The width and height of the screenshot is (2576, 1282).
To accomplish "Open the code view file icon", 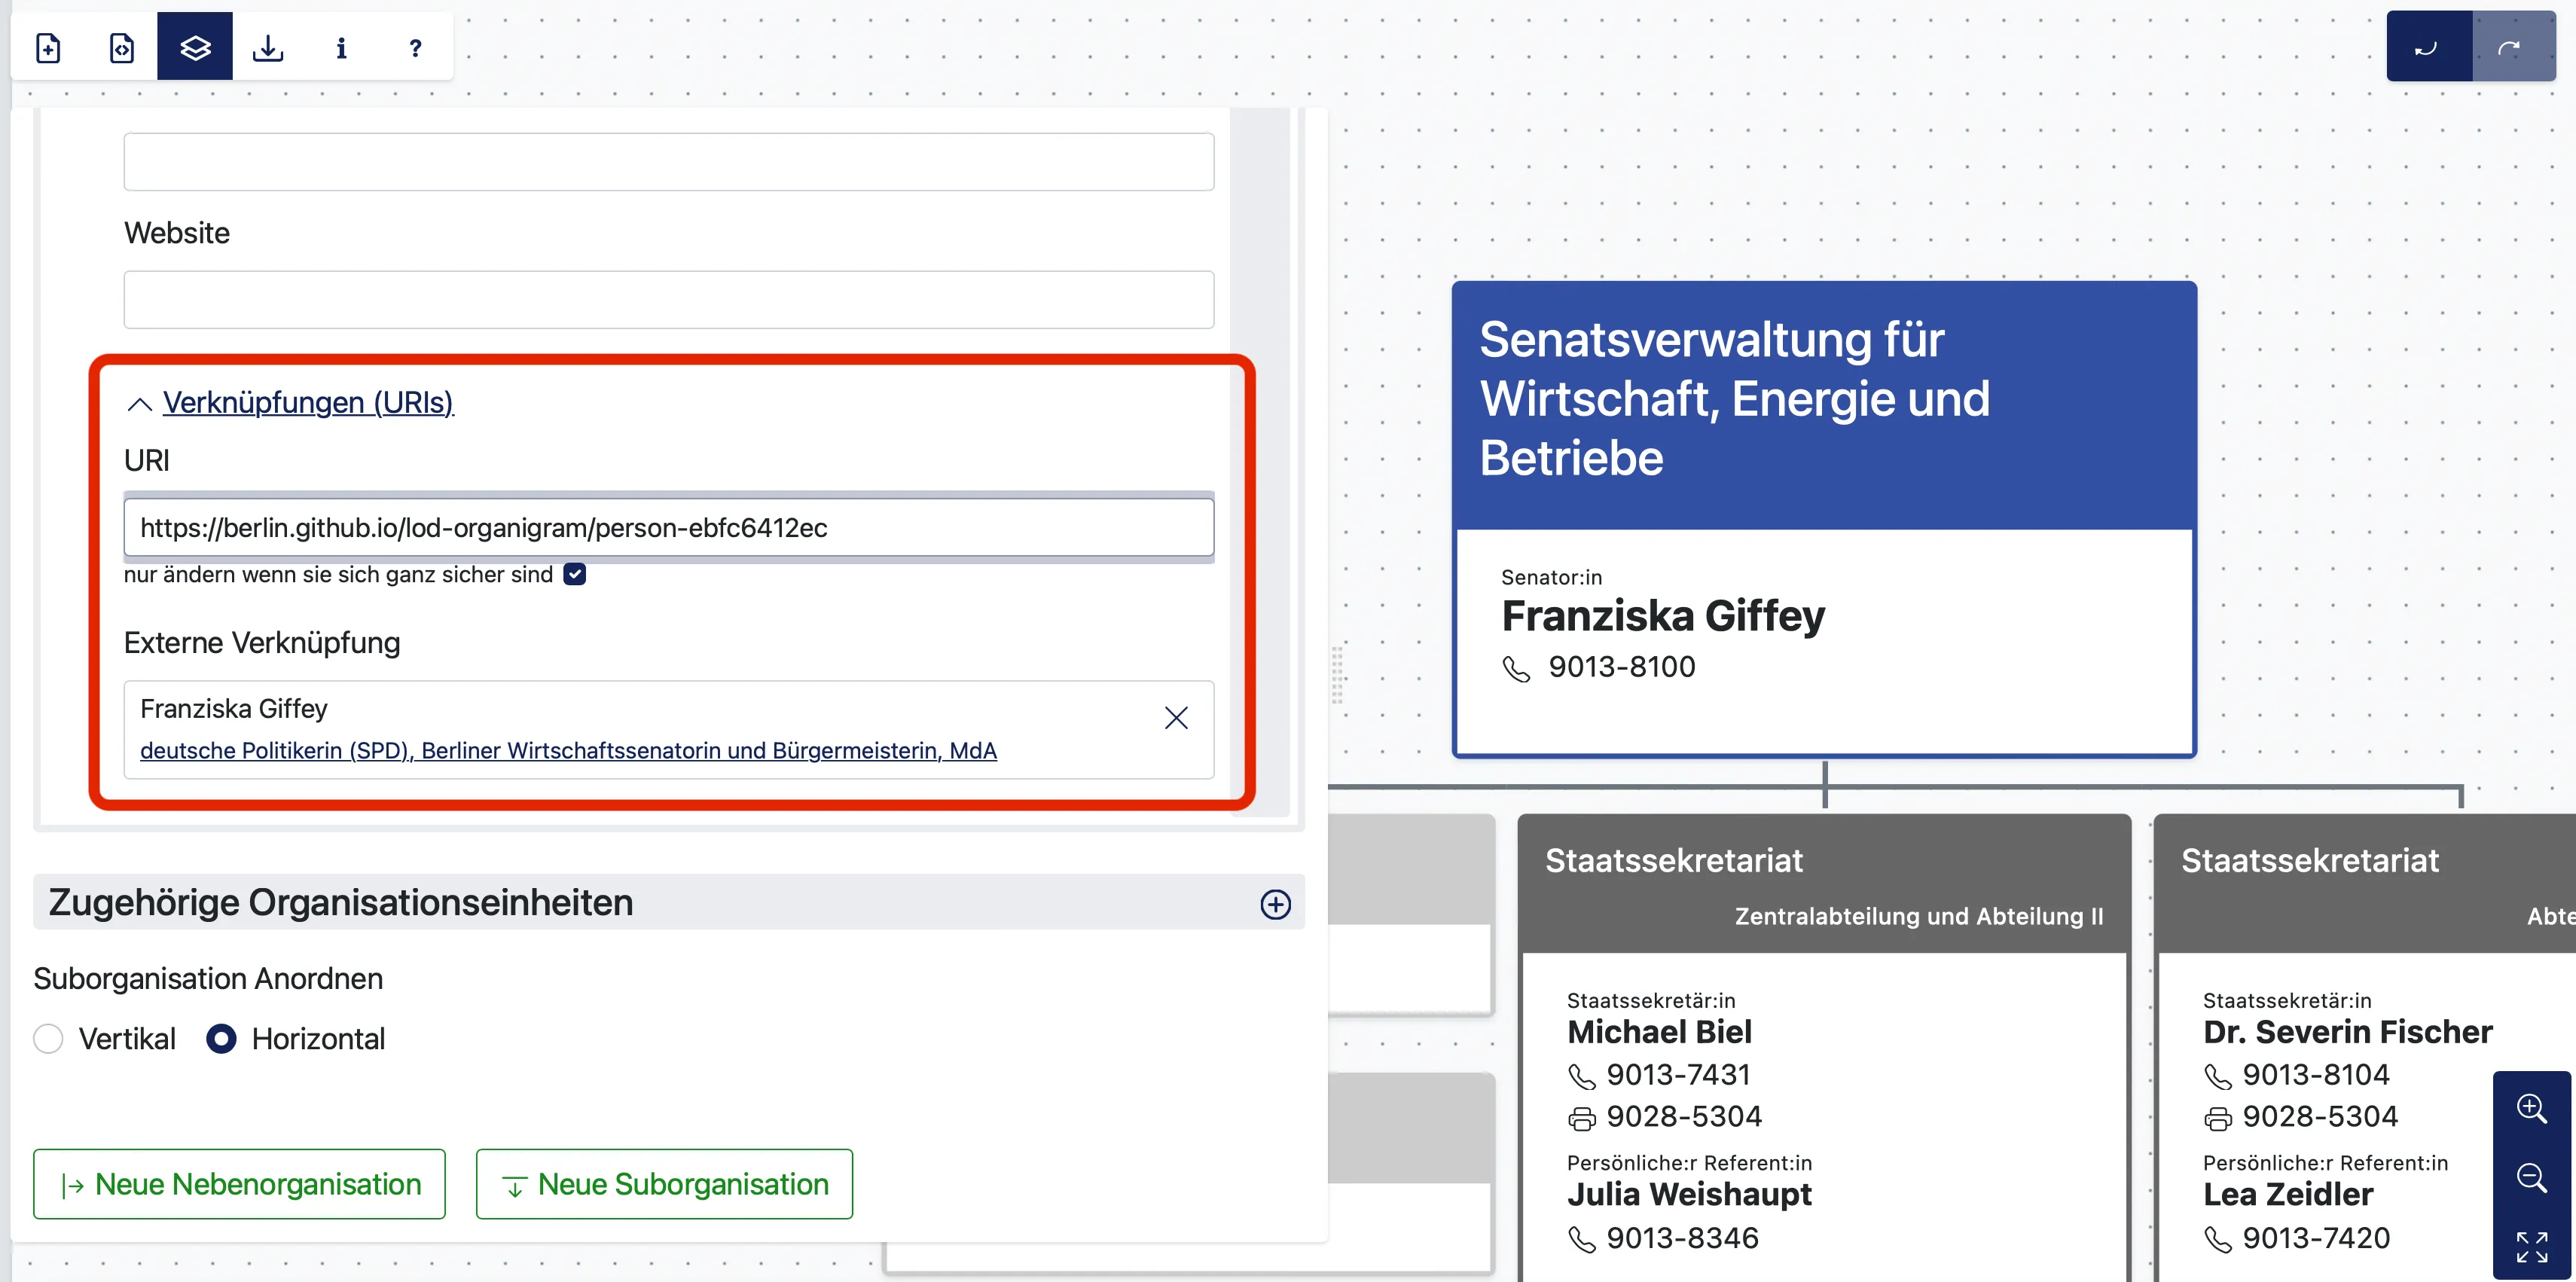I will click(x=121, y=46).
